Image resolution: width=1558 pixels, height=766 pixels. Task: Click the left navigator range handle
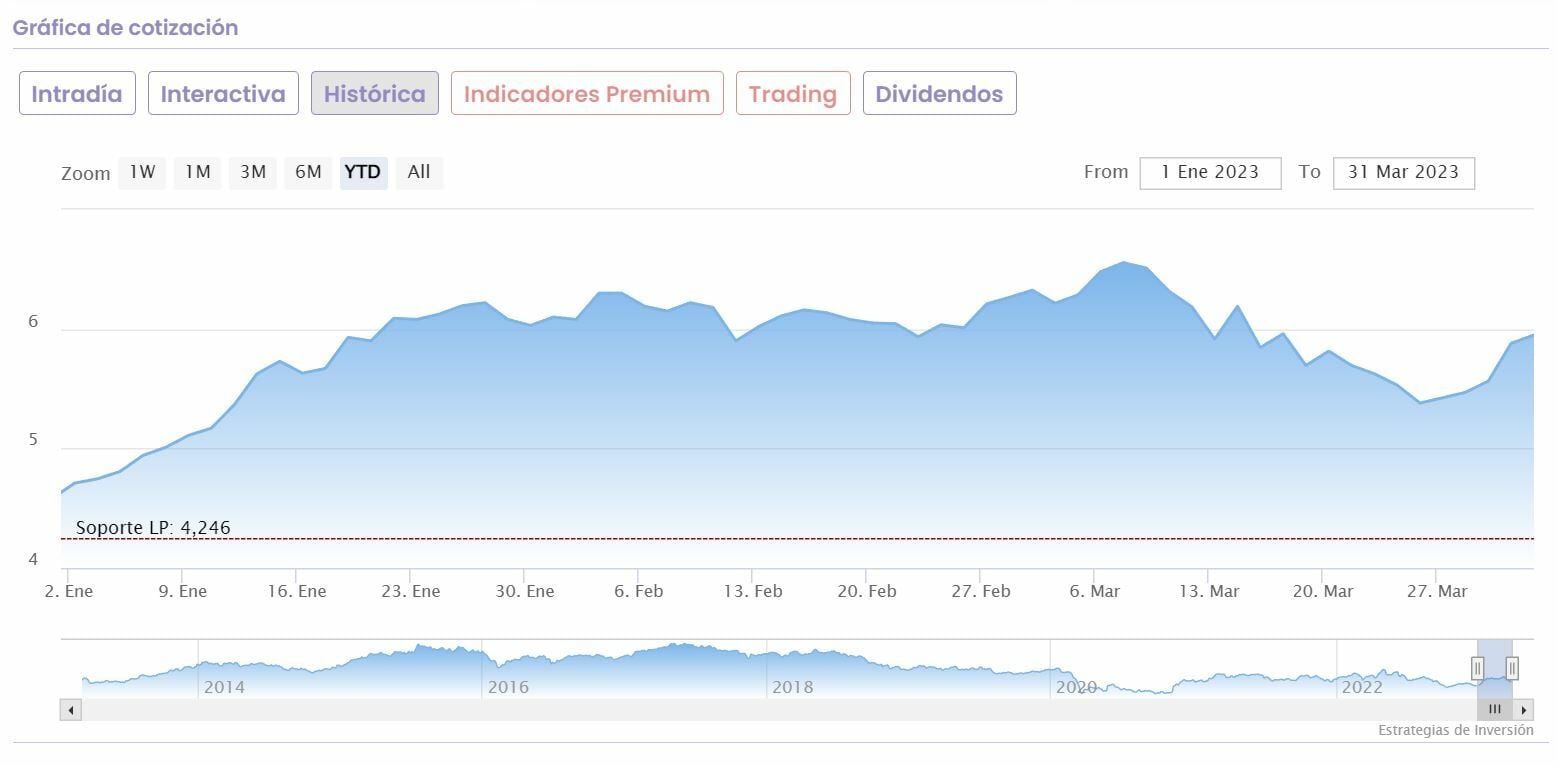pos(1477,668)
